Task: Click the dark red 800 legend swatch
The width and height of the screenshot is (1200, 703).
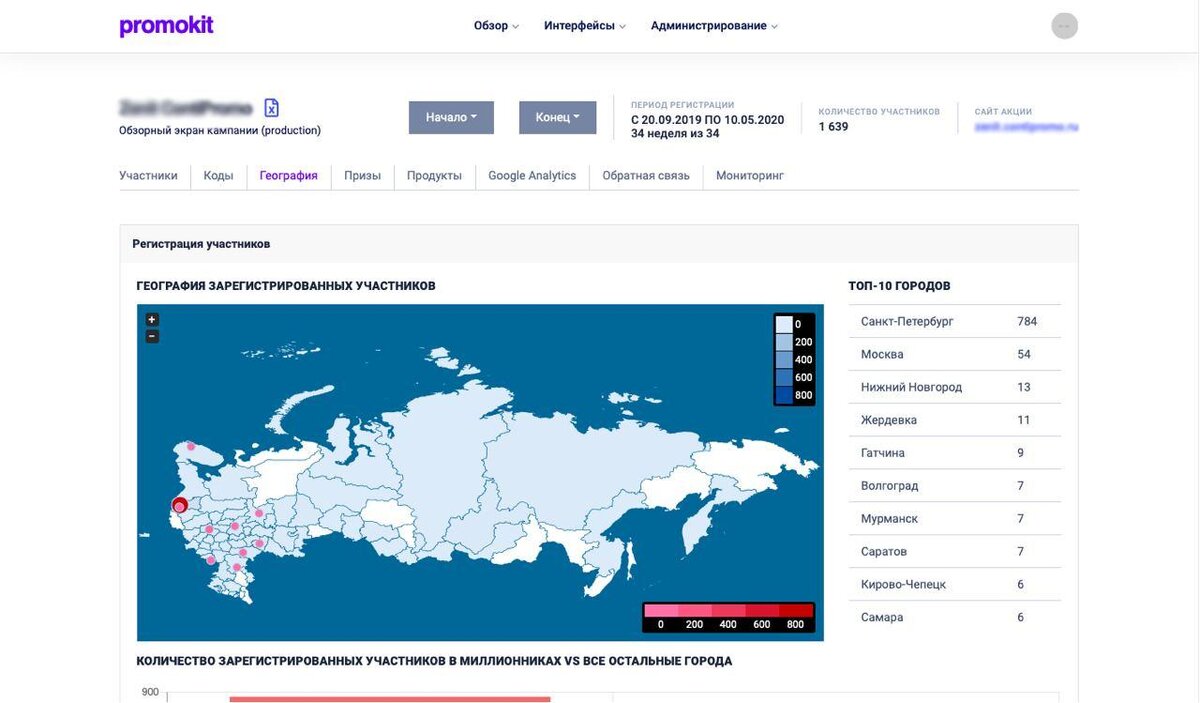Action: [x=796, y=610]
